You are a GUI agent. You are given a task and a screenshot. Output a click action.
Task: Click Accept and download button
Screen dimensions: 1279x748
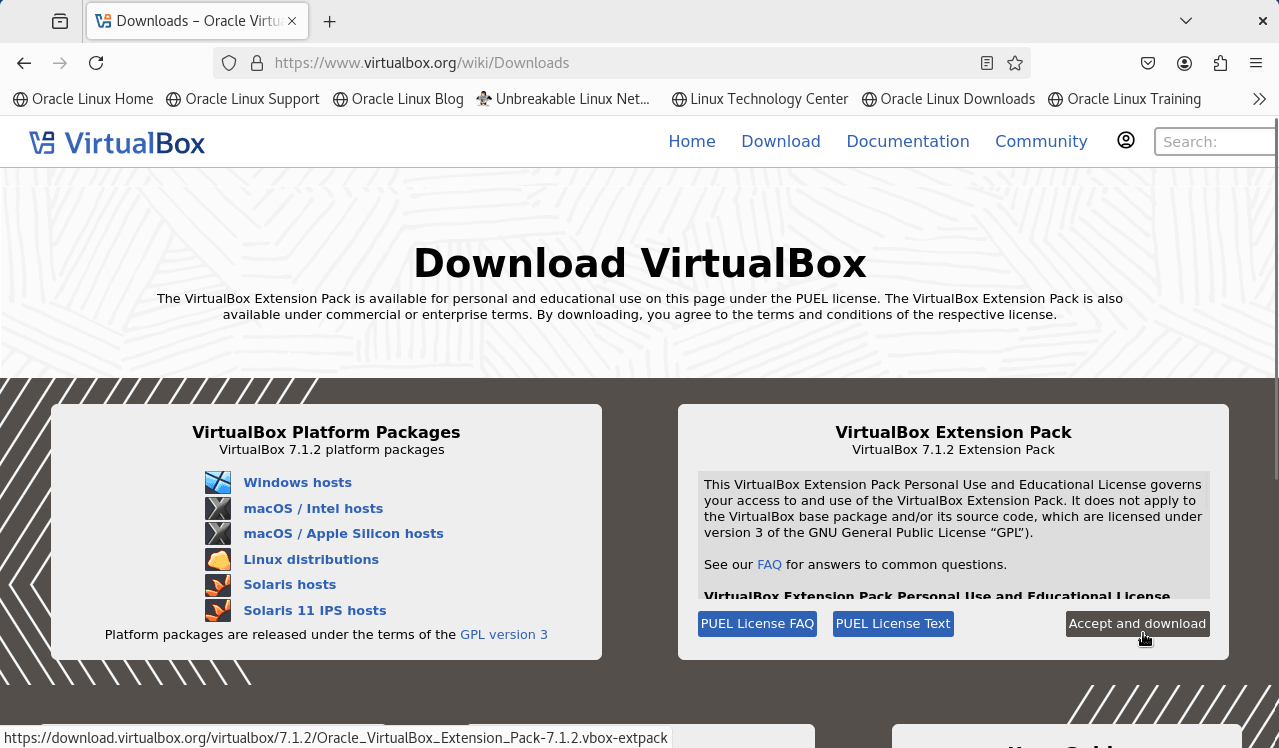(x=1138, y=624)
